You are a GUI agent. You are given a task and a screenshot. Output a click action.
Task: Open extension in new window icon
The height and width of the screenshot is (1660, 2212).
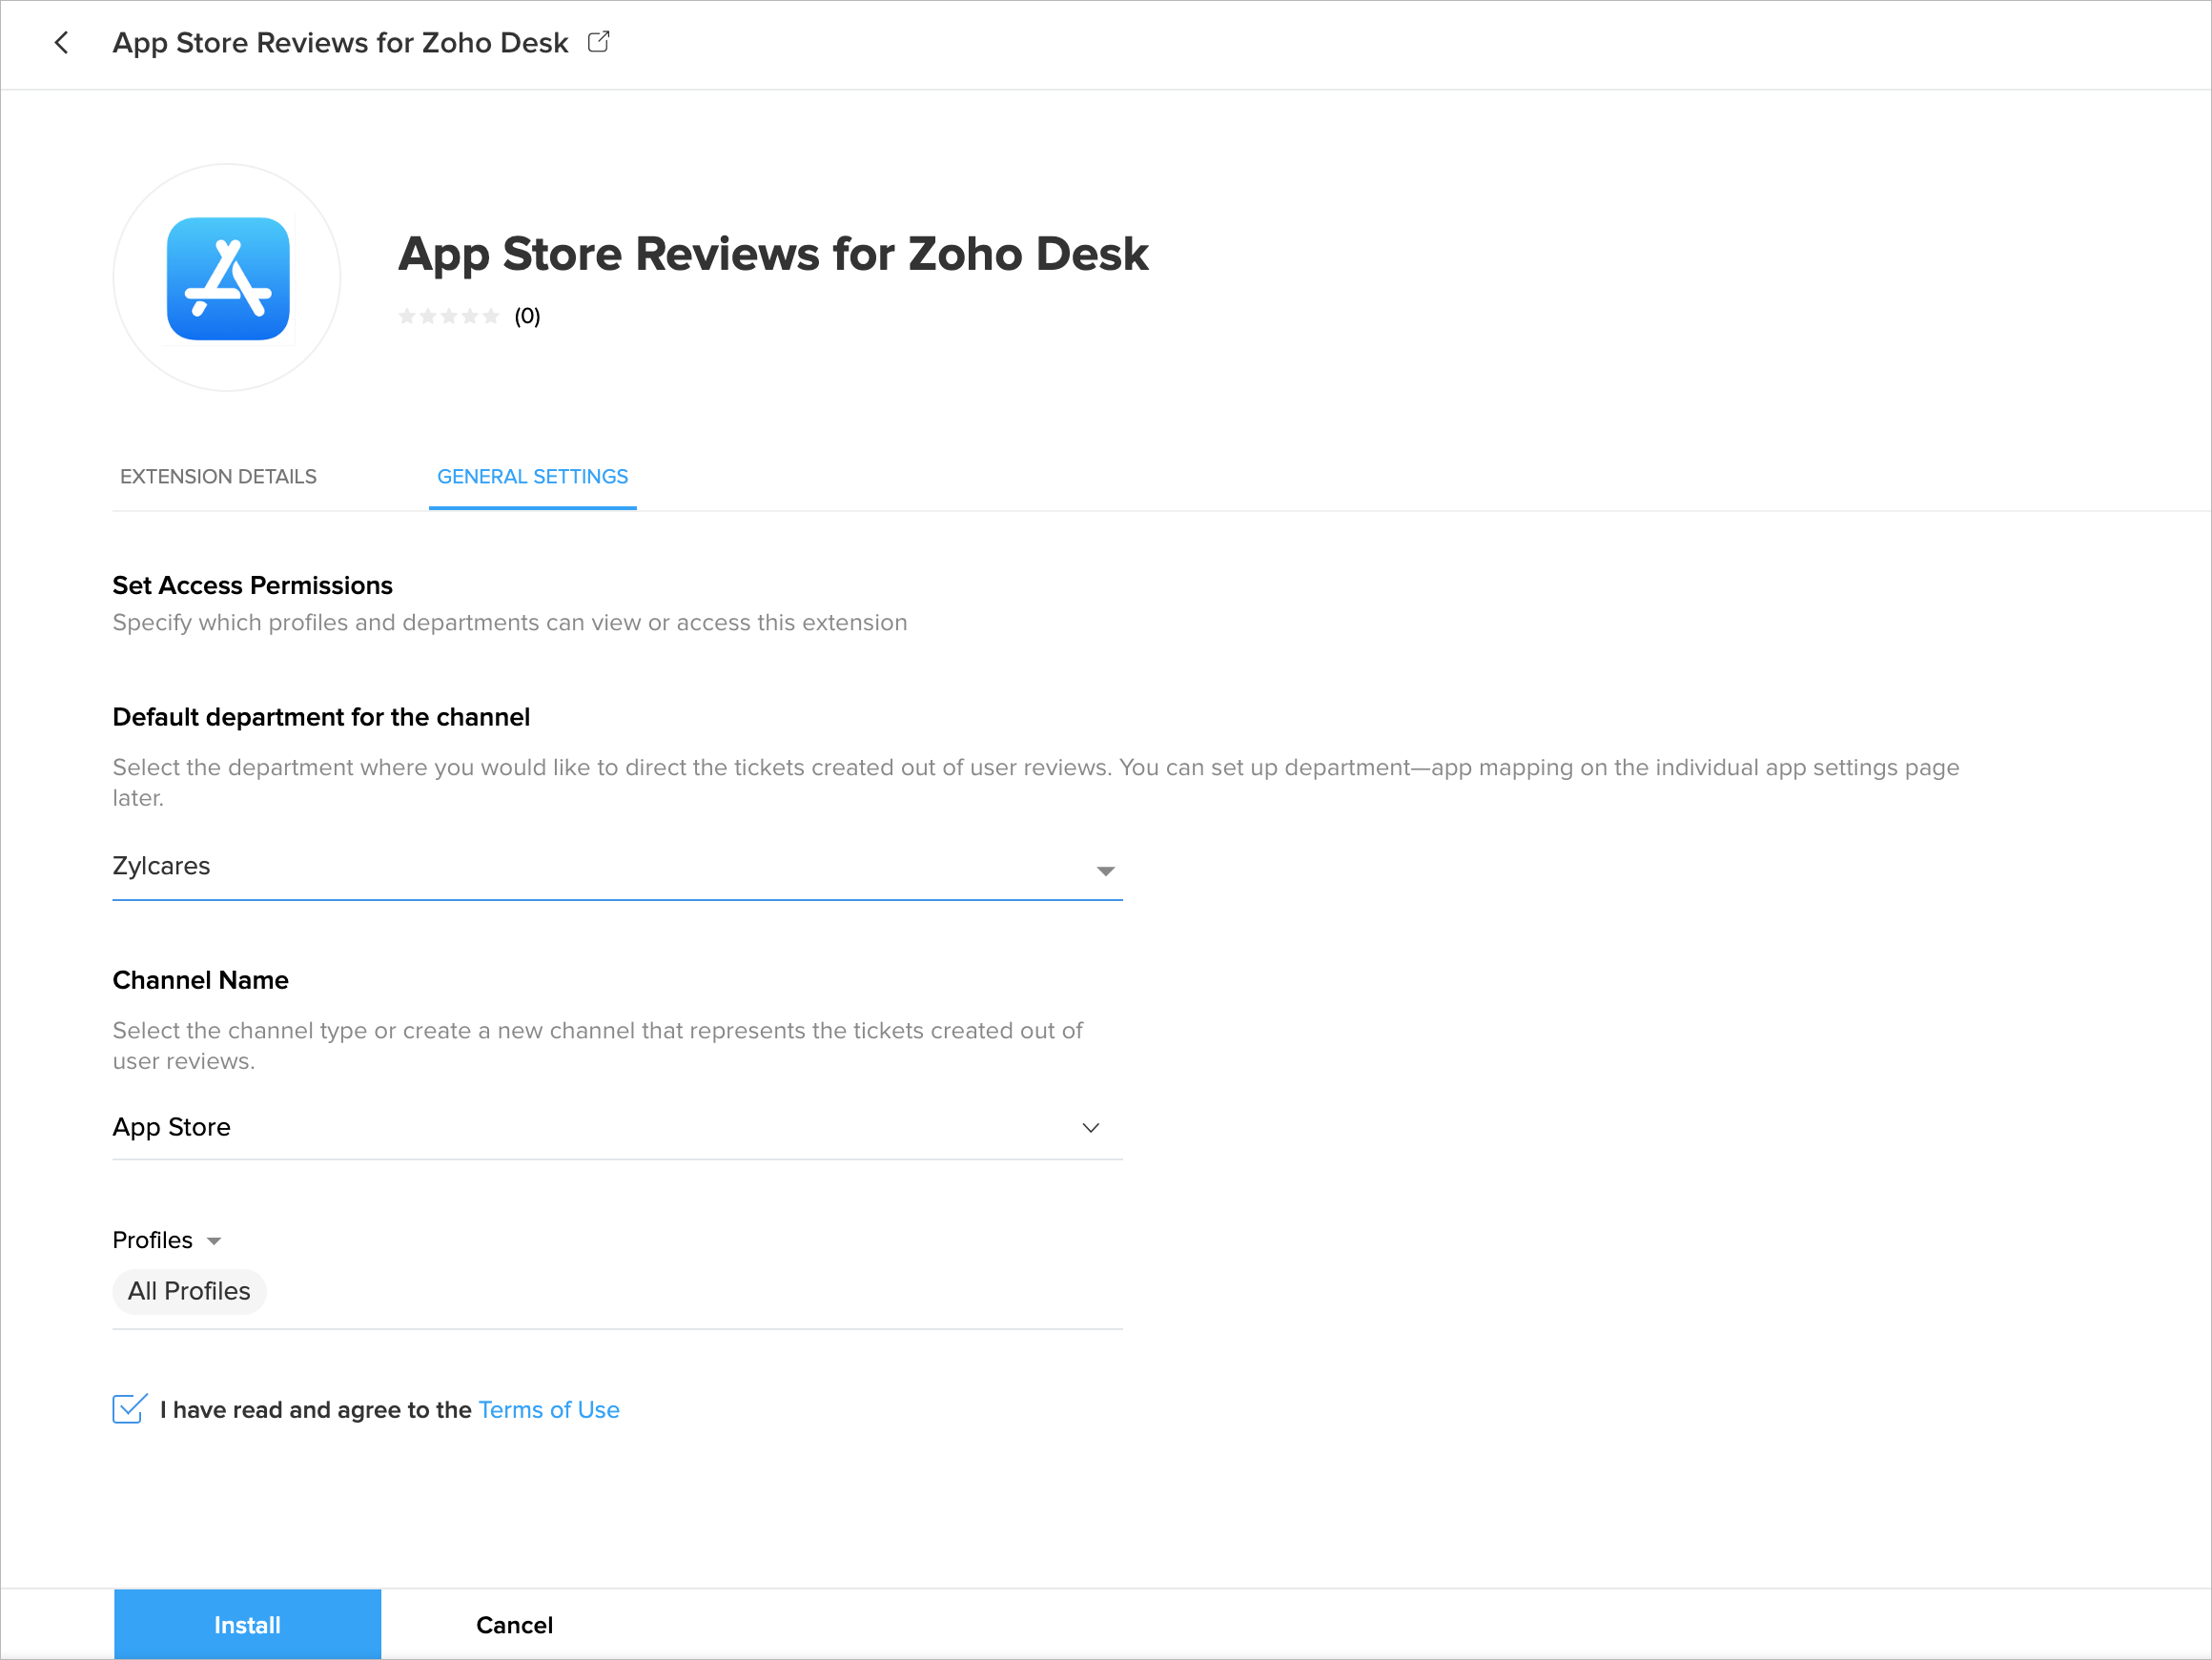point(598,42)
